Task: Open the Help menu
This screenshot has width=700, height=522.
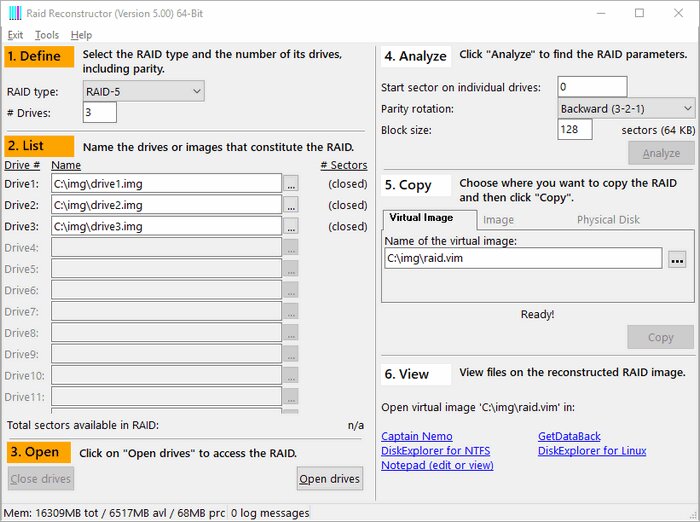Action: pyautogui.click(x=81, y=35)
